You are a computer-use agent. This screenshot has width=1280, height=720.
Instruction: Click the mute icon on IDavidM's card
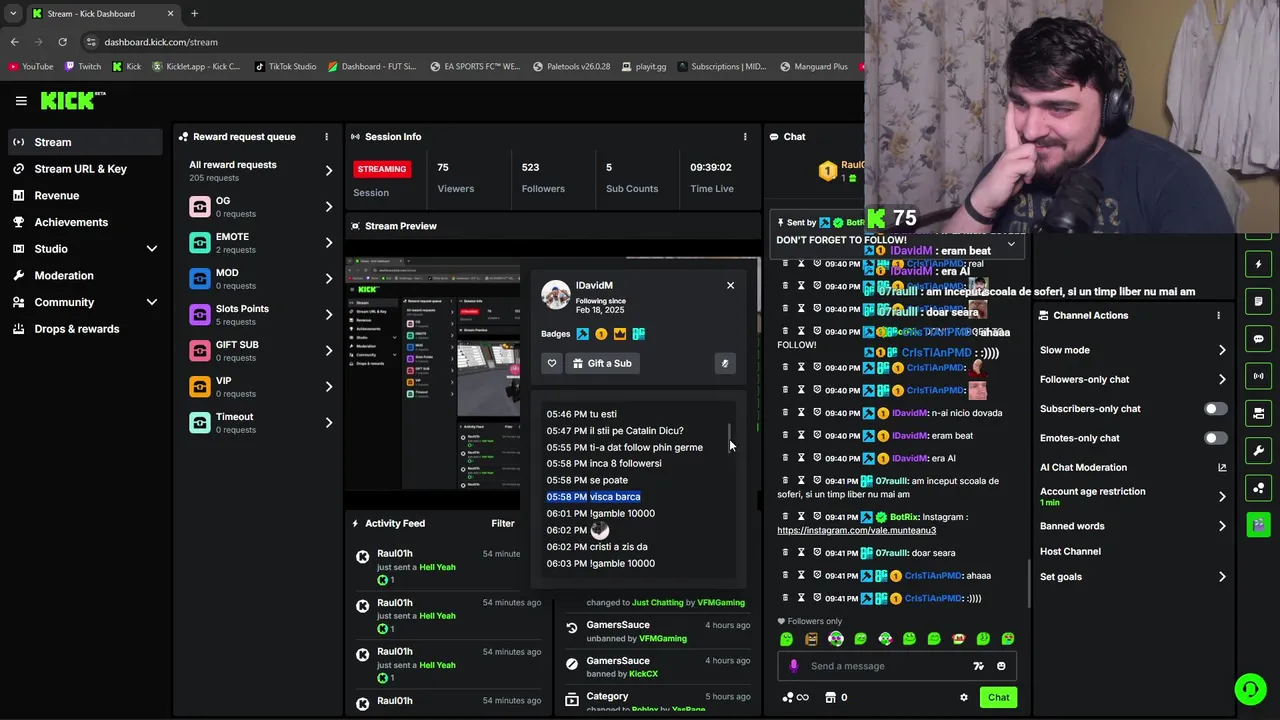(725, 363)
